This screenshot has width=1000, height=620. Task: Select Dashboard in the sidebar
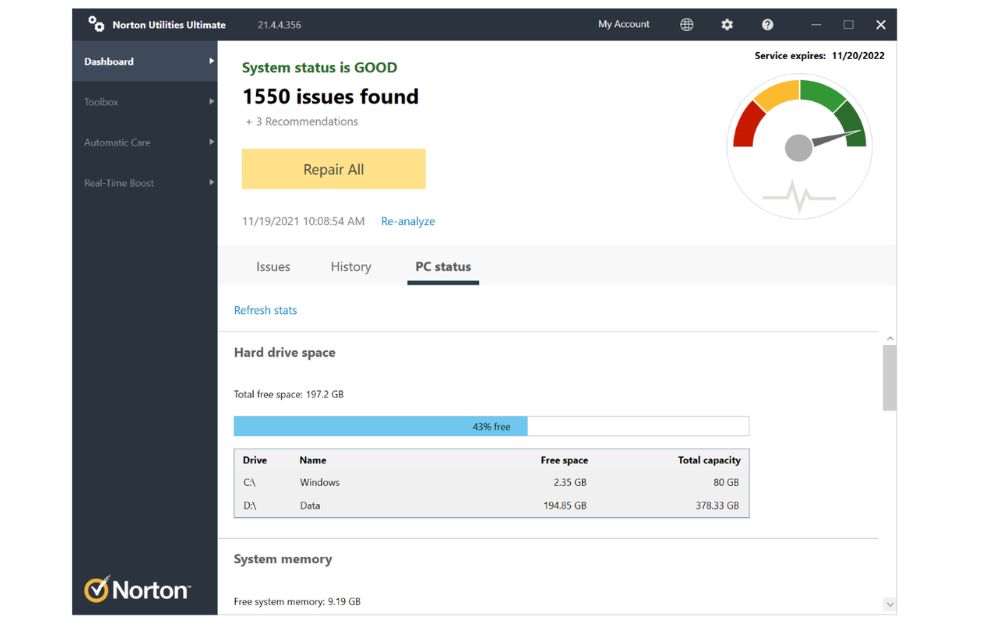144,61
